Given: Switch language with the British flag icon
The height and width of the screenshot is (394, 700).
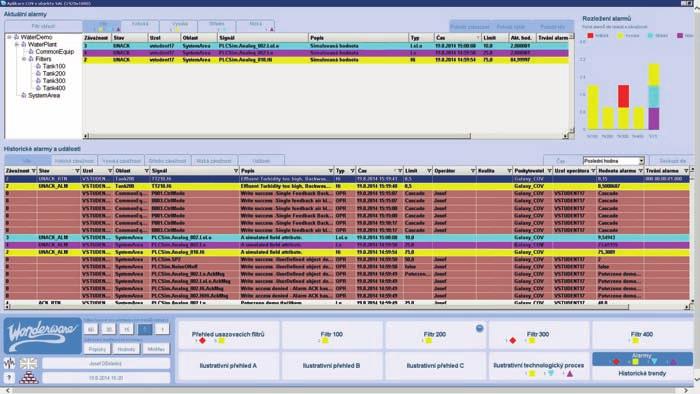Looking at the screenshot, I should coord(28,363).
